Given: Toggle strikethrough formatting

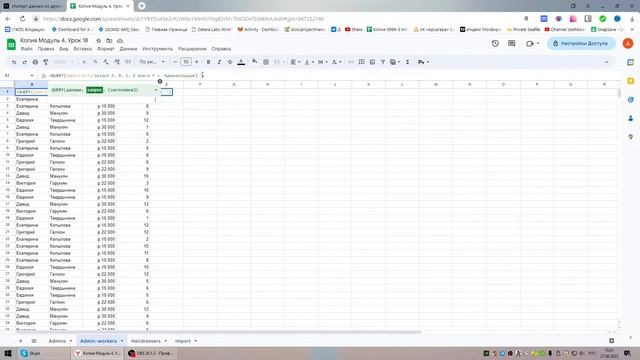Looking at the screenshot, I should 230,62.
